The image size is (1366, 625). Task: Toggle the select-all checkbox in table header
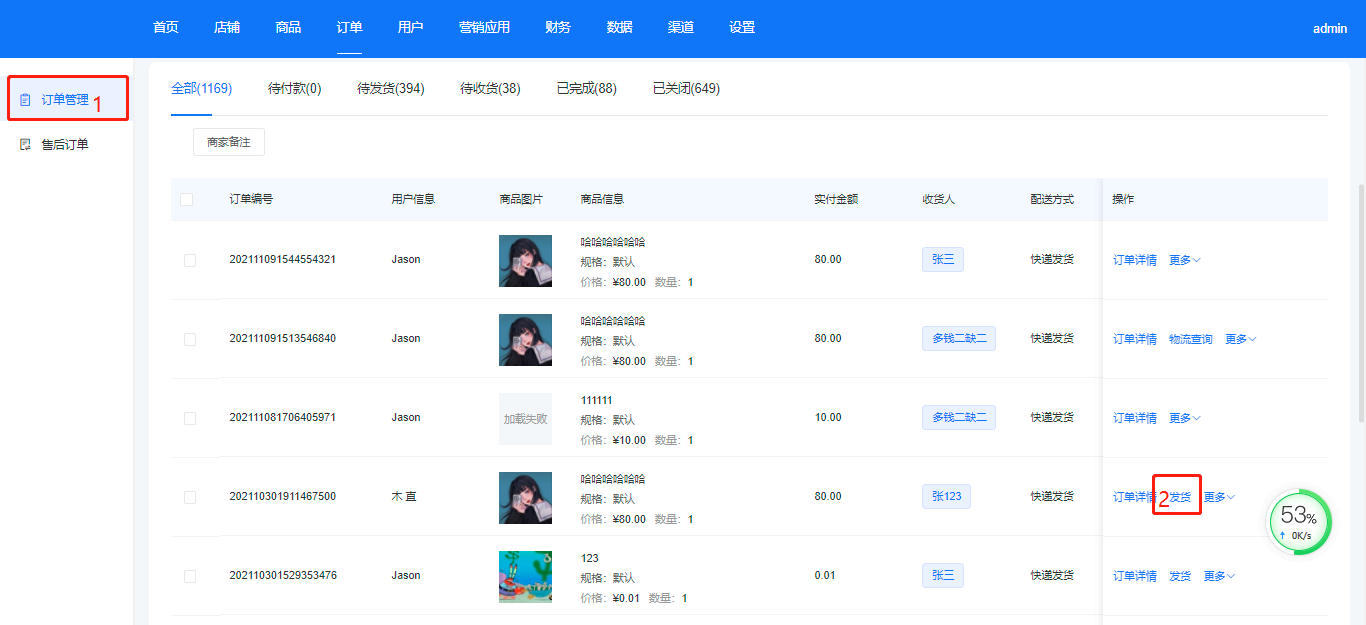click(187, 200)
